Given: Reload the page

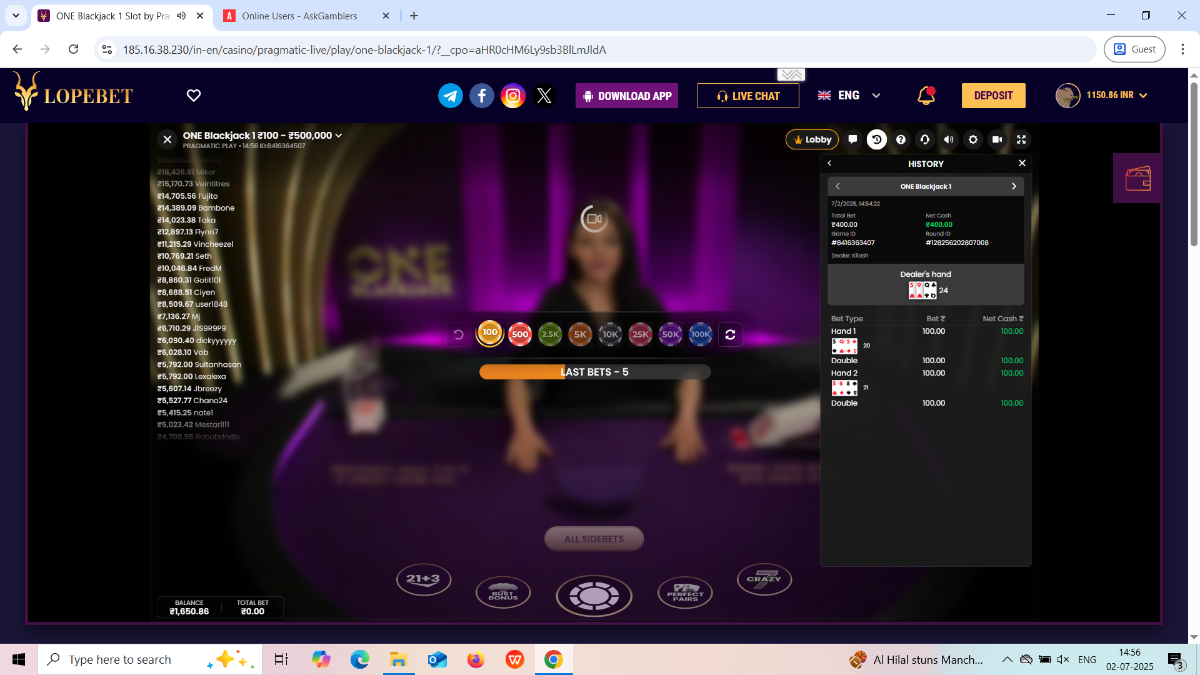Looking at the screenshot, I should click(x=73, y=49).
